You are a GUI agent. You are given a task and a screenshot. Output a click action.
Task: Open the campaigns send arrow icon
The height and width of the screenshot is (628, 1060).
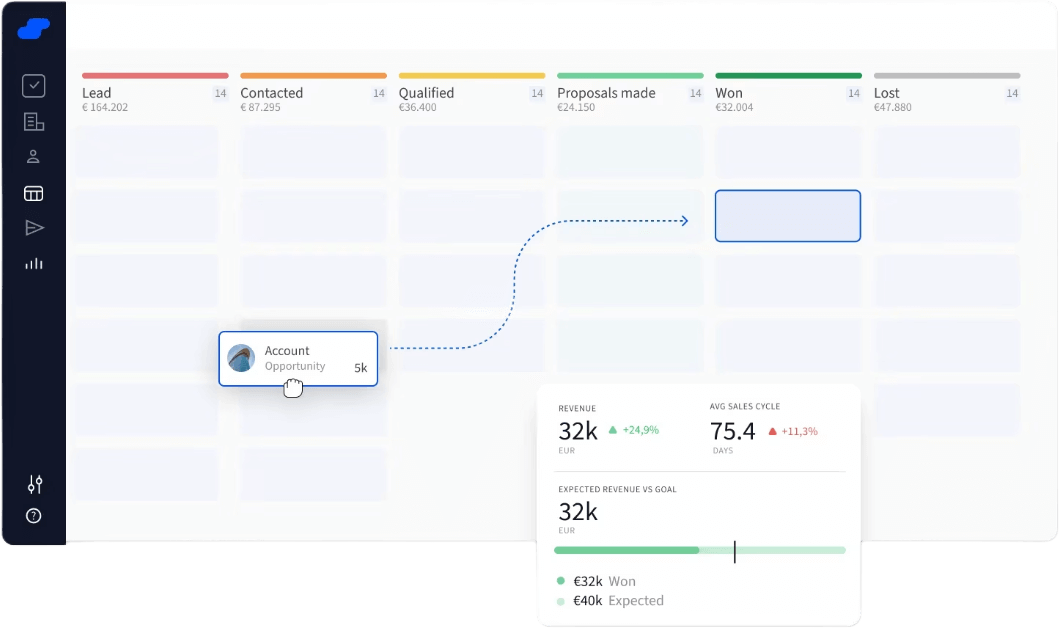click(x=33, y=227)
